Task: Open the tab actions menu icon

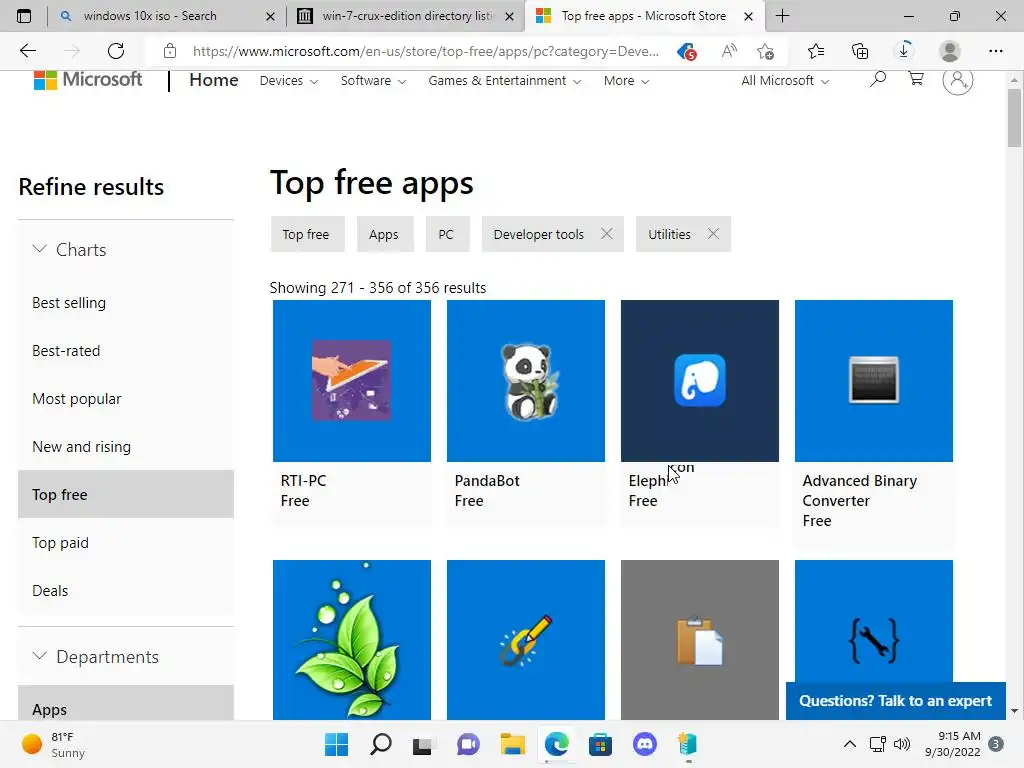Action: [24, 16]
